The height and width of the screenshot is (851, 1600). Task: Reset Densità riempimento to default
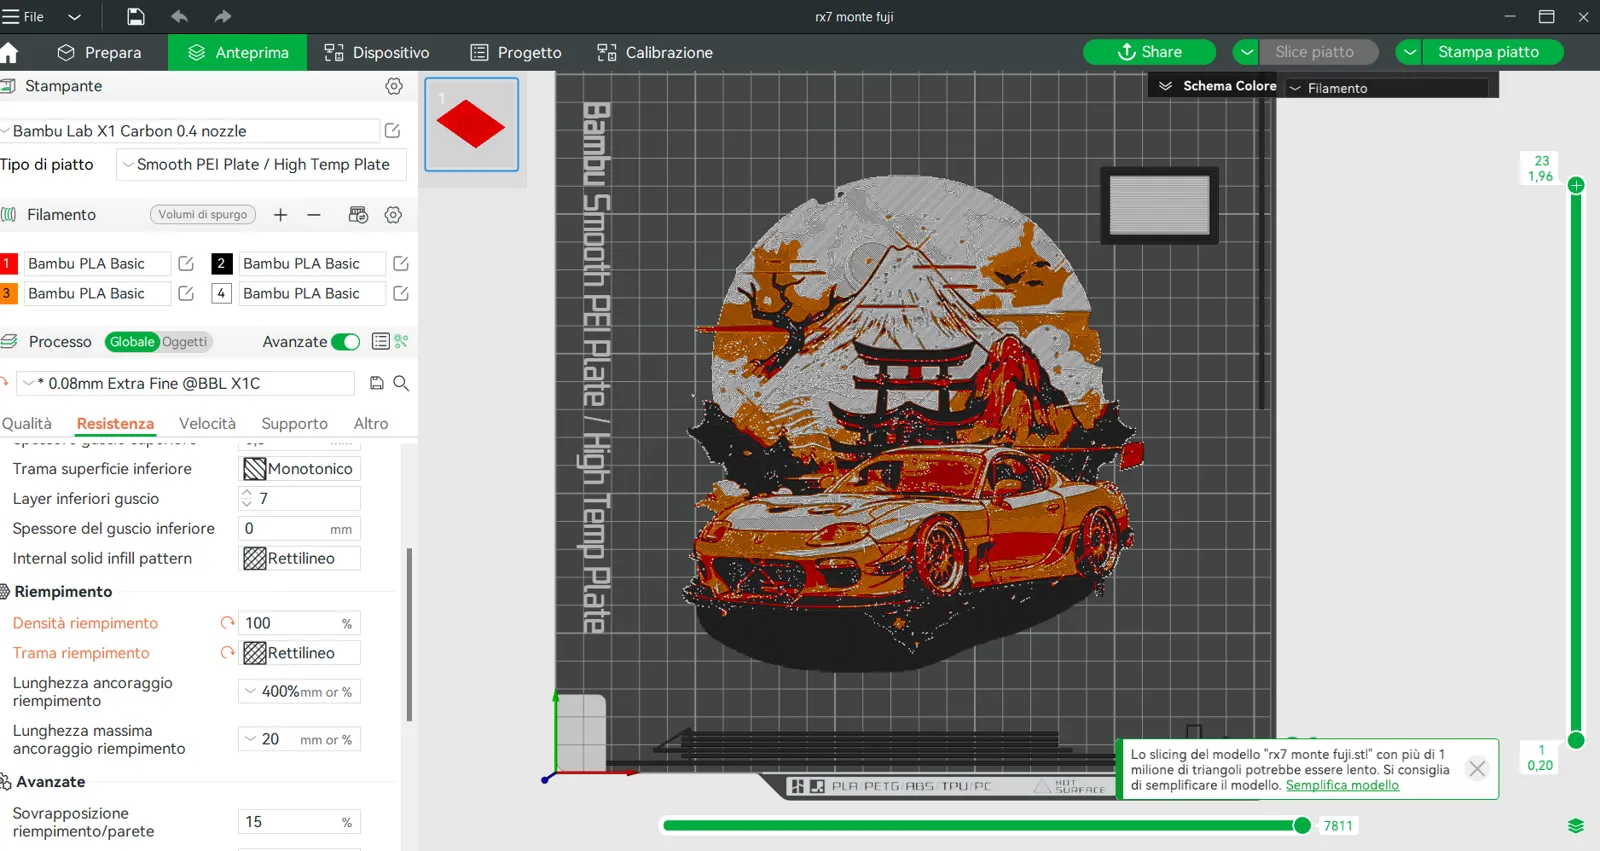point(227,623)
